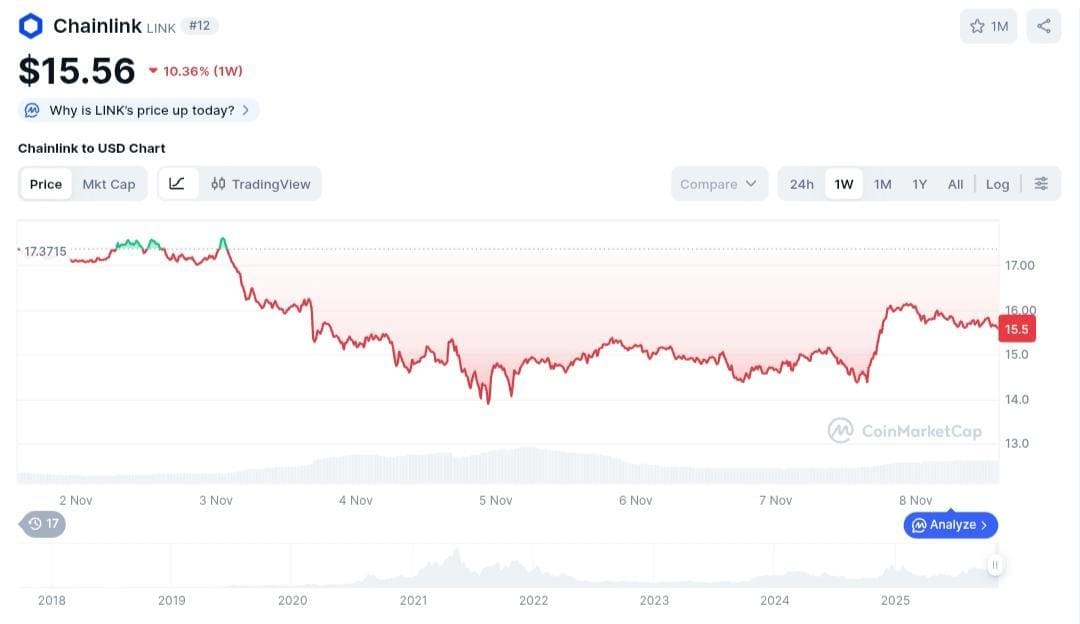The width and height of the screenshot is (1080, 624).
Task: Toggle Log scale on chart
Action: pos(997,184)
